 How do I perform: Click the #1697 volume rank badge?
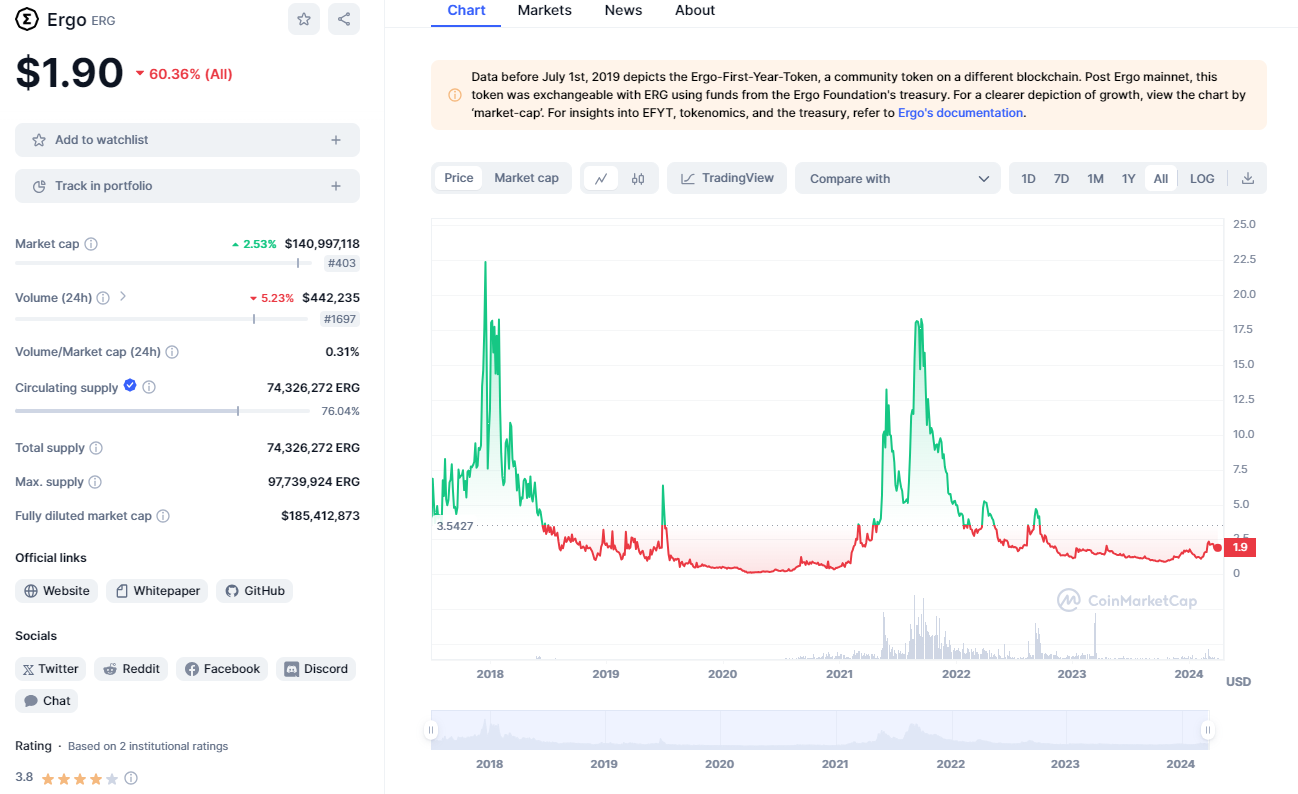pos(340,319)
